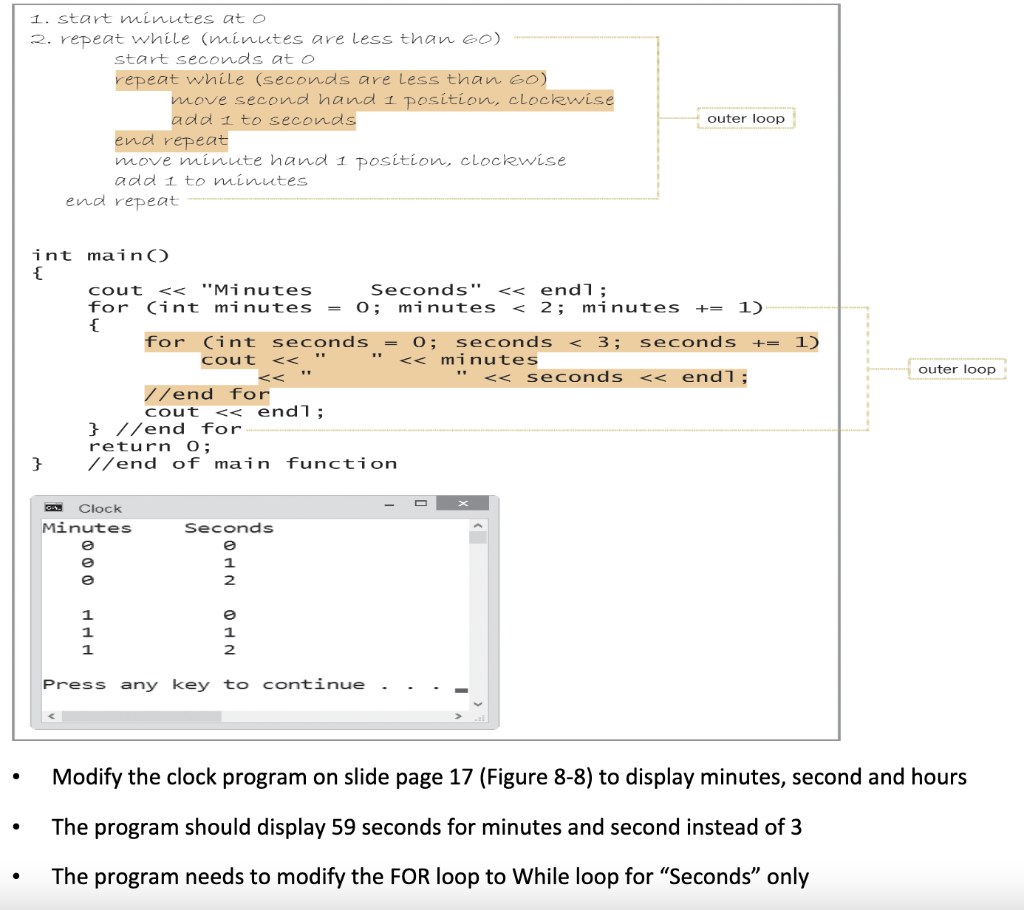
Task: Click the scroll-right arrow on horizontal scrollbar
Action: (457, 717)
